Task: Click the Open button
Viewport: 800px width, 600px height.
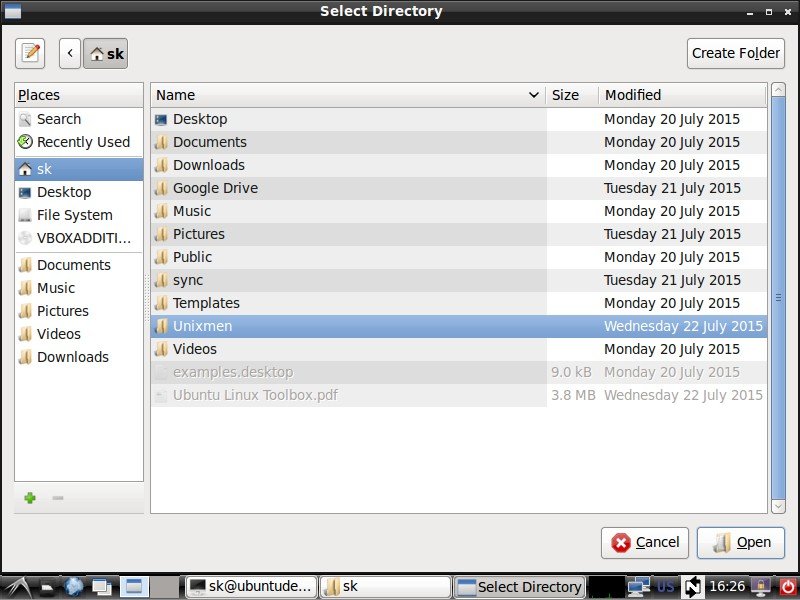Action: (x=741, y=542)
